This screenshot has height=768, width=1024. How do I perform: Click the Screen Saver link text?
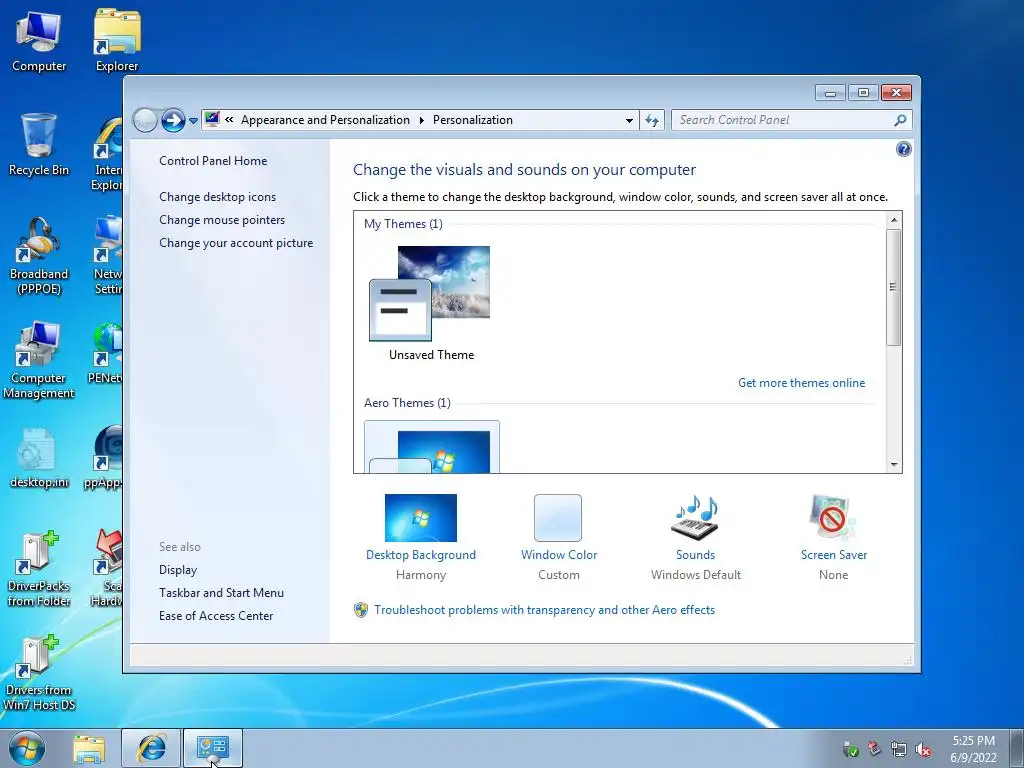tap(834, 555)
